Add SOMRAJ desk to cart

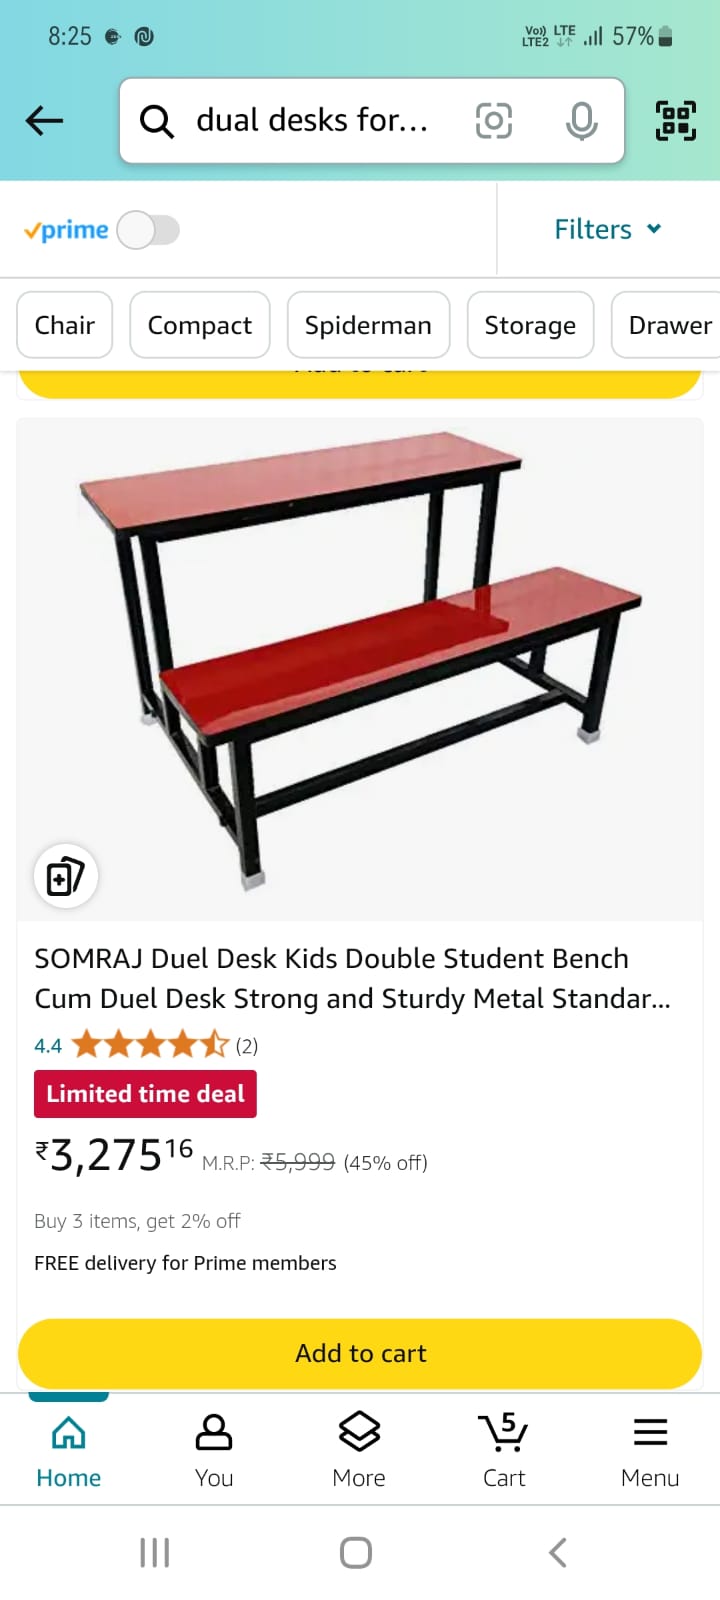[360, 1353]
